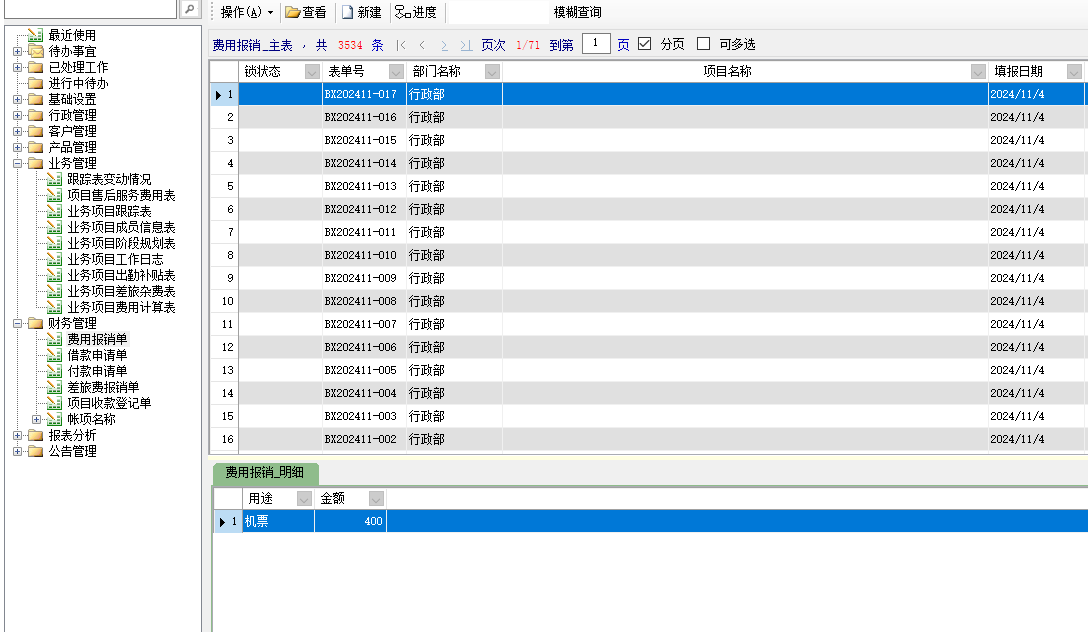
Task: Uncheck the 分页 pagination checkbox
Action: point(644,44)
